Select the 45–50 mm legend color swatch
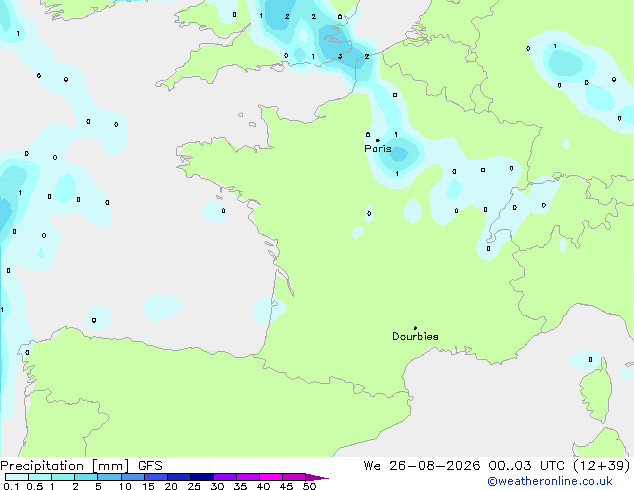This screenshot has width=634, height=490. tap(294, 477)
